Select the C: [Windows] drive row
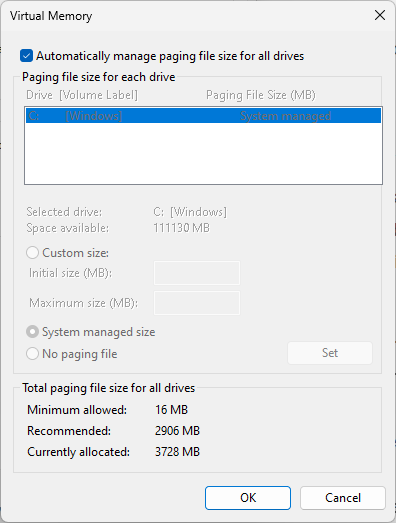This screenshot has width=396, height=523. 203,116
